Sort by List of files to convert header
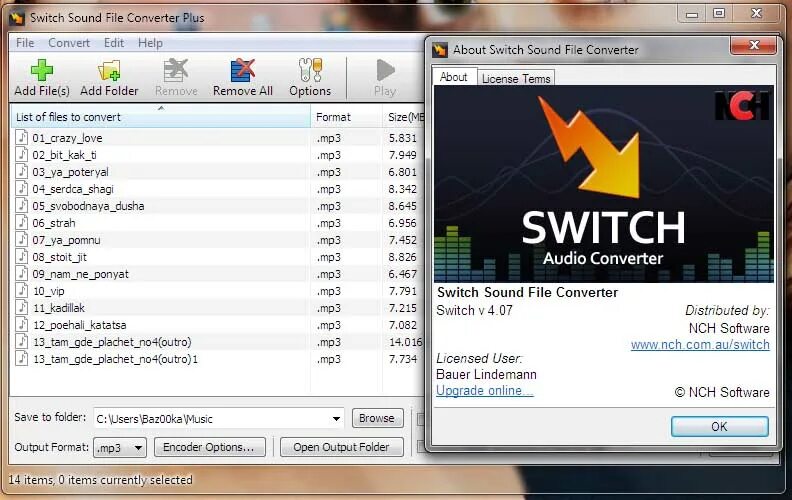Image resolution: width=792 pixels, height=500 pixels. (x=161, y=117)
